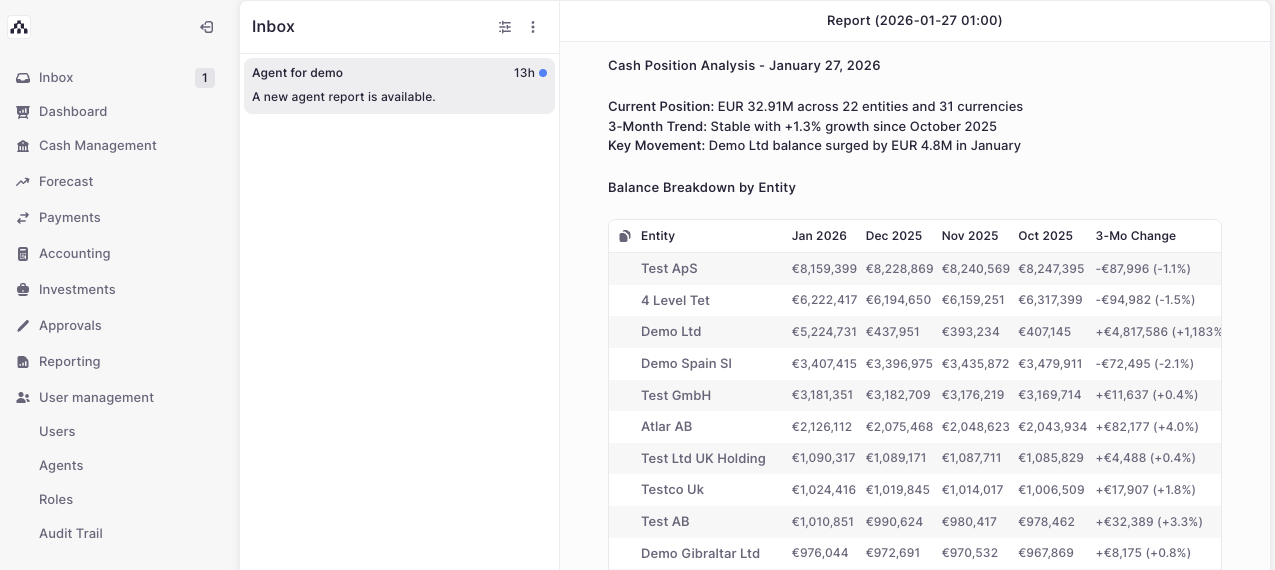Open Inbox filter settings icon
This screenshot has width=1275, height=570.
(x=505, y=27)
